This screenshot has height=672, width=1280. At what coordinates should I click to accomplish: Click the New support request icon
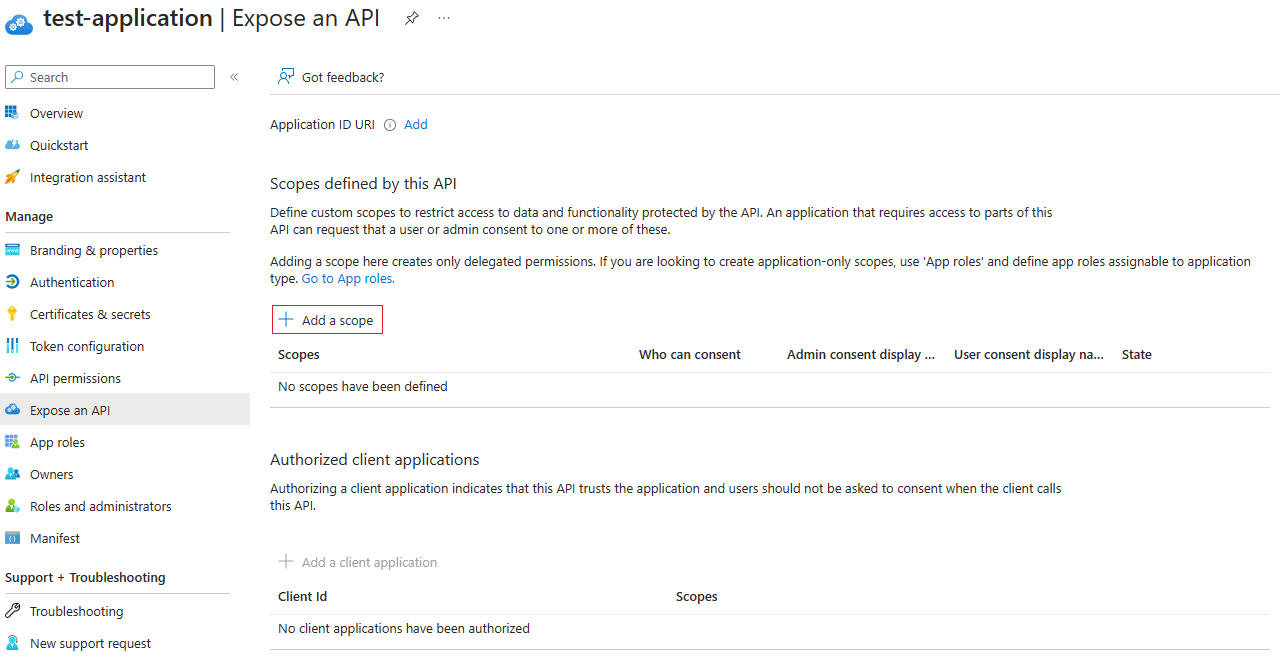[12, 643]
